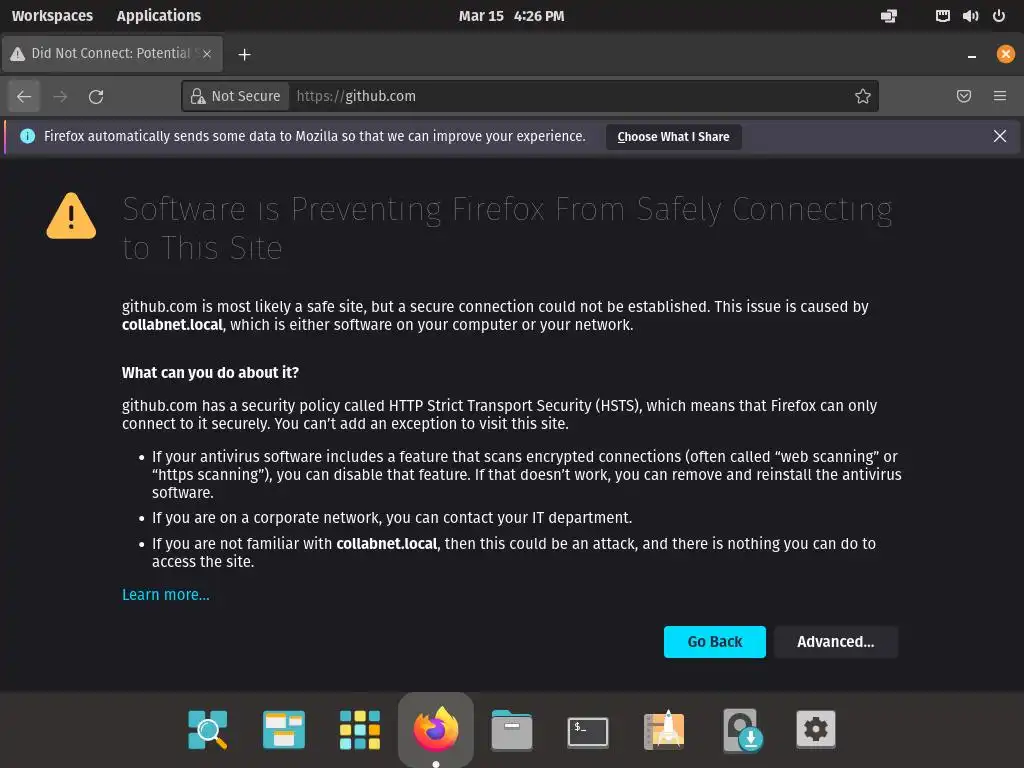Launch the search magnifier dock icon

[208, 729]
